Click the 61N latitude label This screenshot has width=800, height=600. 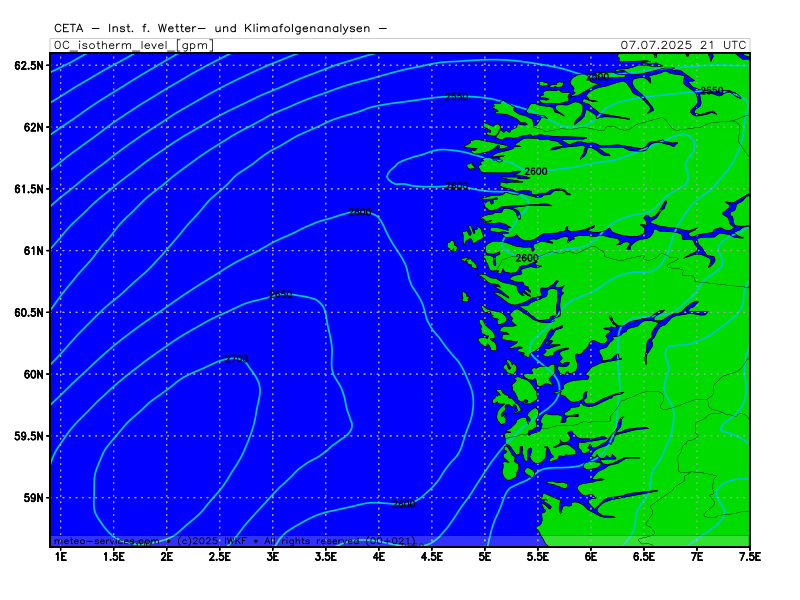pos(34,251)
